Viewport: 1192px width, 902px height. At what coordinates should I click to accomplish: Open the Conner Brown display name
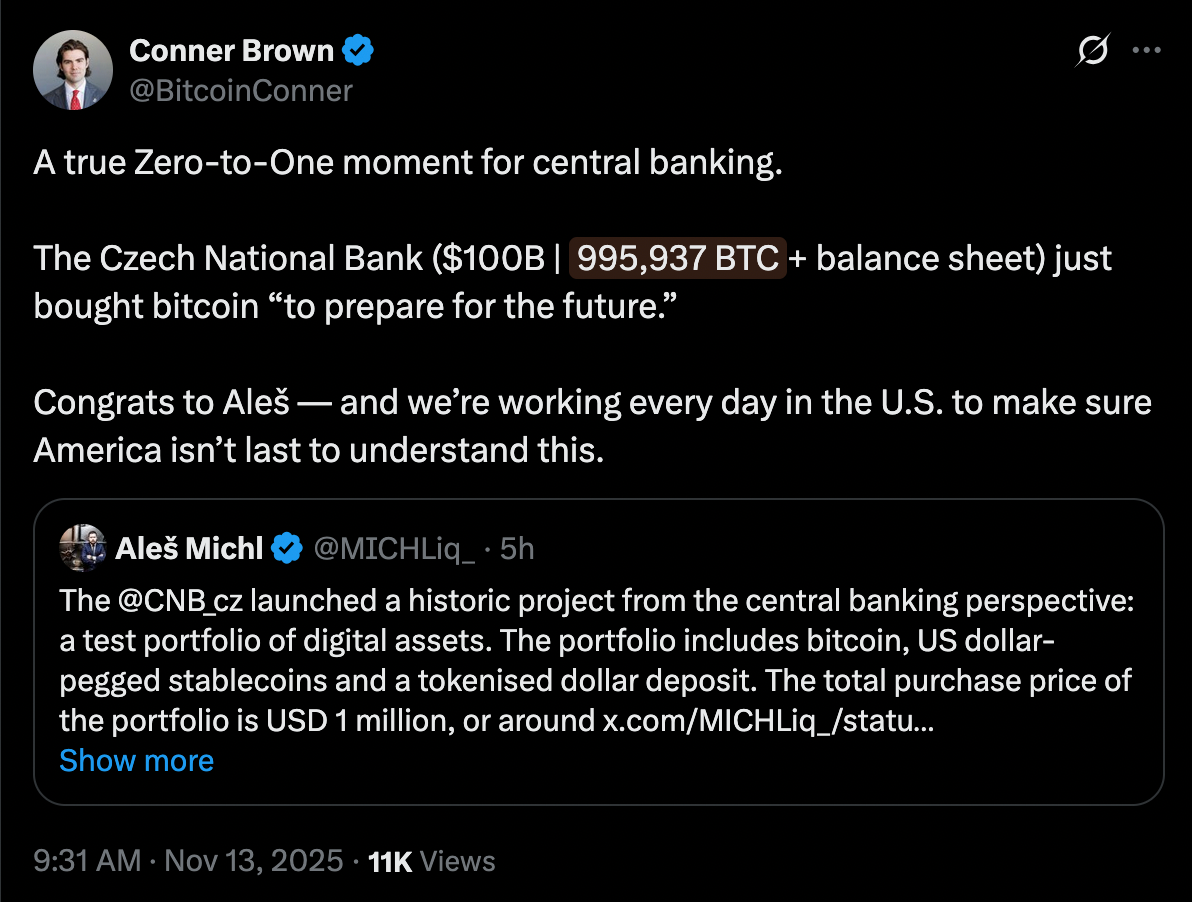tap(232, 49)
